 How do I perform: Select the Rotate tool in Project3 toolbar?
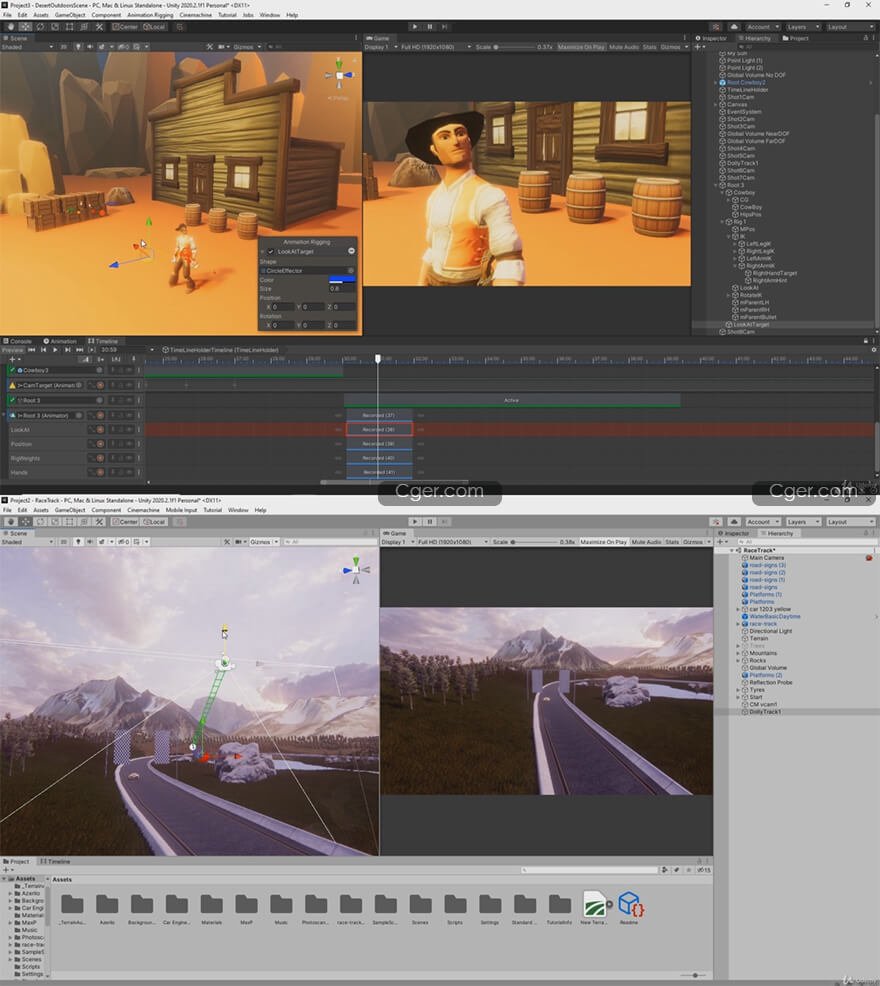click(x=40, y=27)
